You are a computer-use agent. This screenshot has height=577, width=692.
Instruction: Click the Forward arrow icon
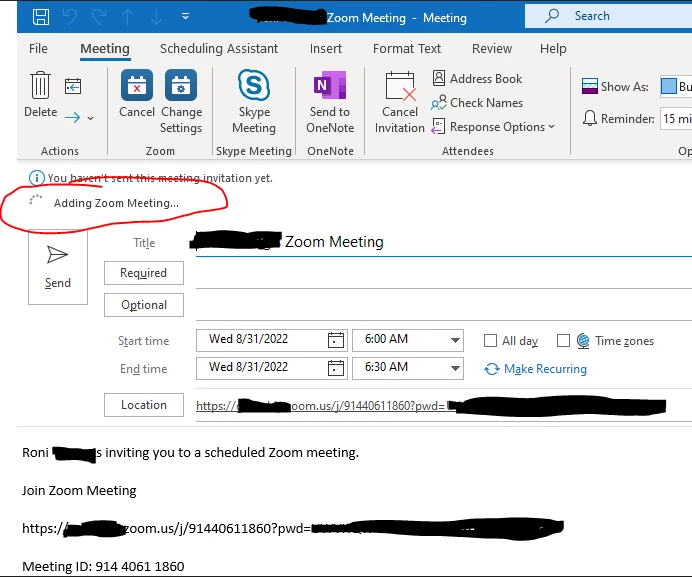click(x=73, y=117)
